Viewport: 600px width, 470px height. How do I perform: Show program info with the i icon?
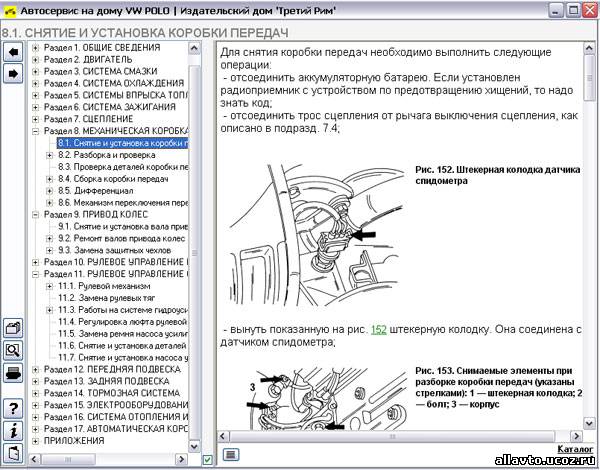[13, 431]
